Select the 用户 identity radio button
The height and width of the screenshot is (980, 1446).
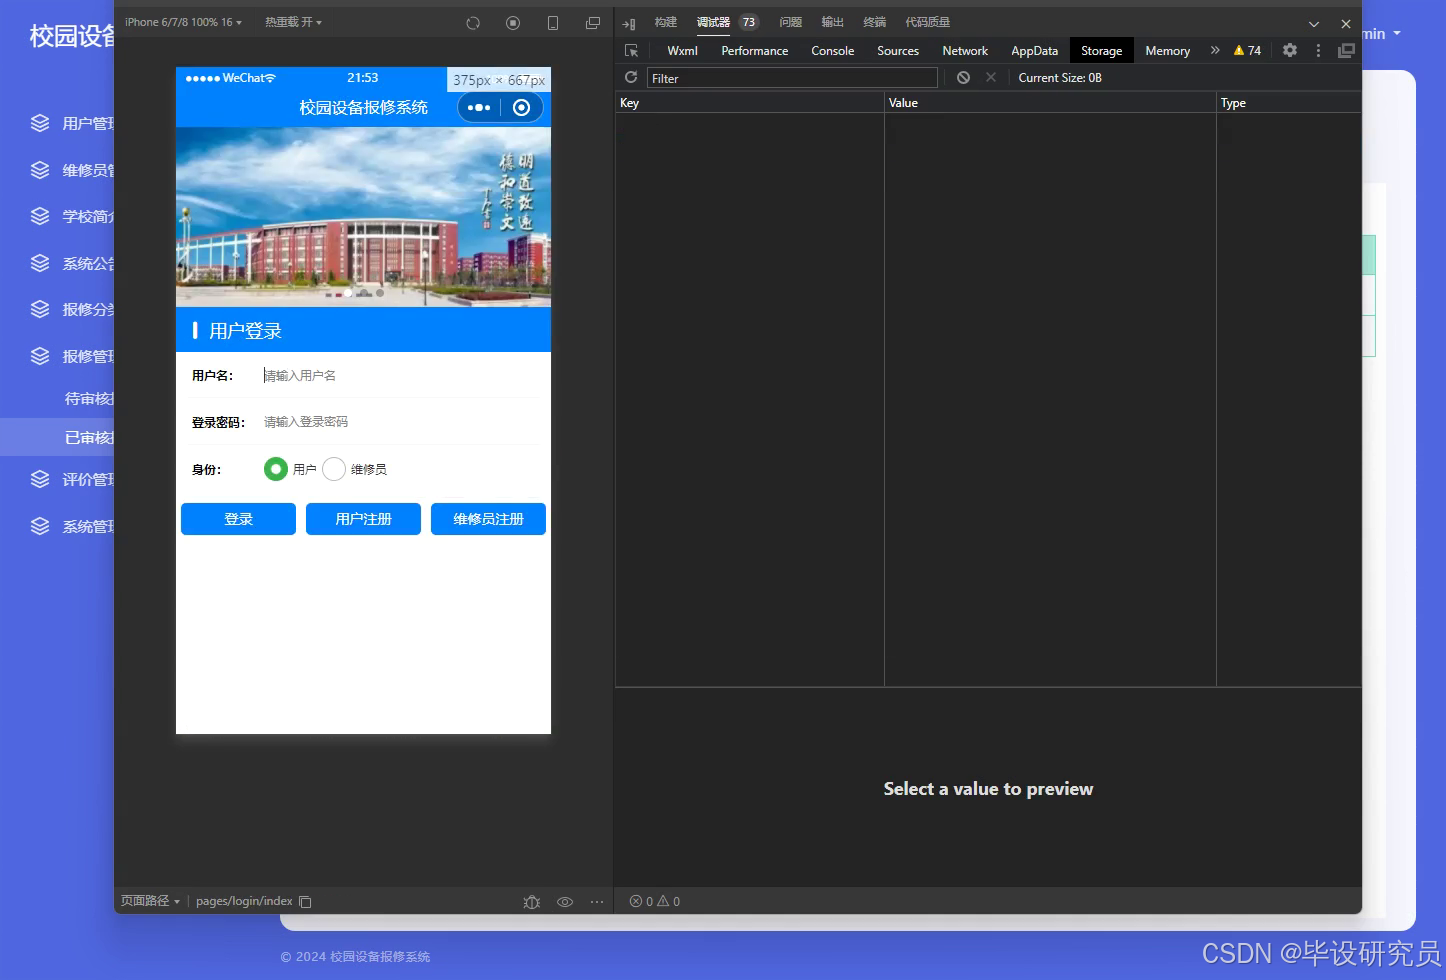click(276, 469)
